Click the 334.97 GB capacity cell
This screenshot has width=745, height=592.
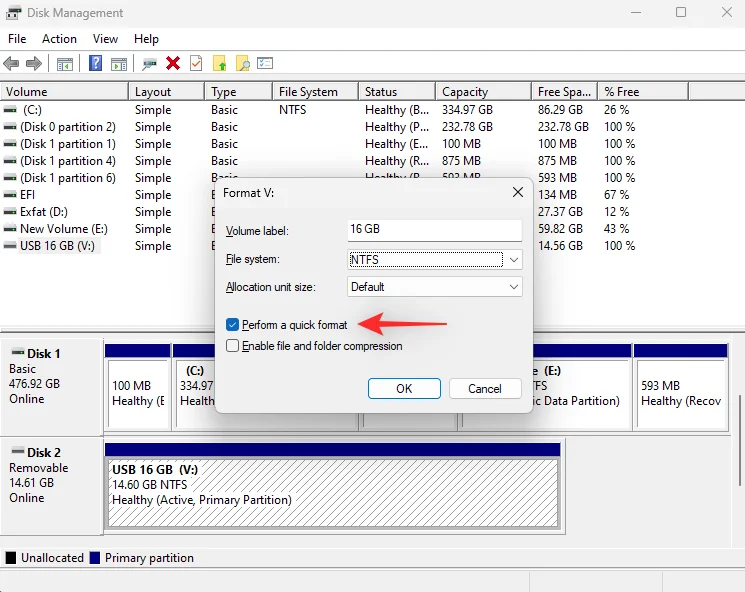coord(467,110)
